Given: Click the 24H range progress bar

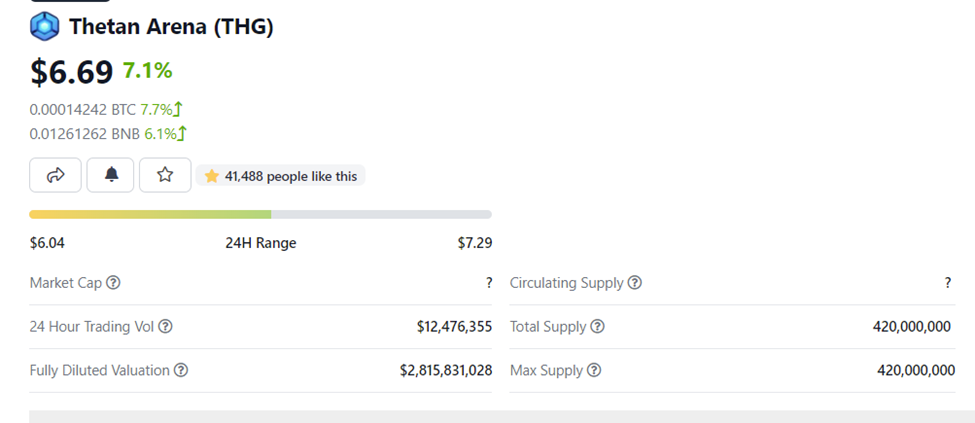Looking at the screenshot, I should (x=260, y=214).
